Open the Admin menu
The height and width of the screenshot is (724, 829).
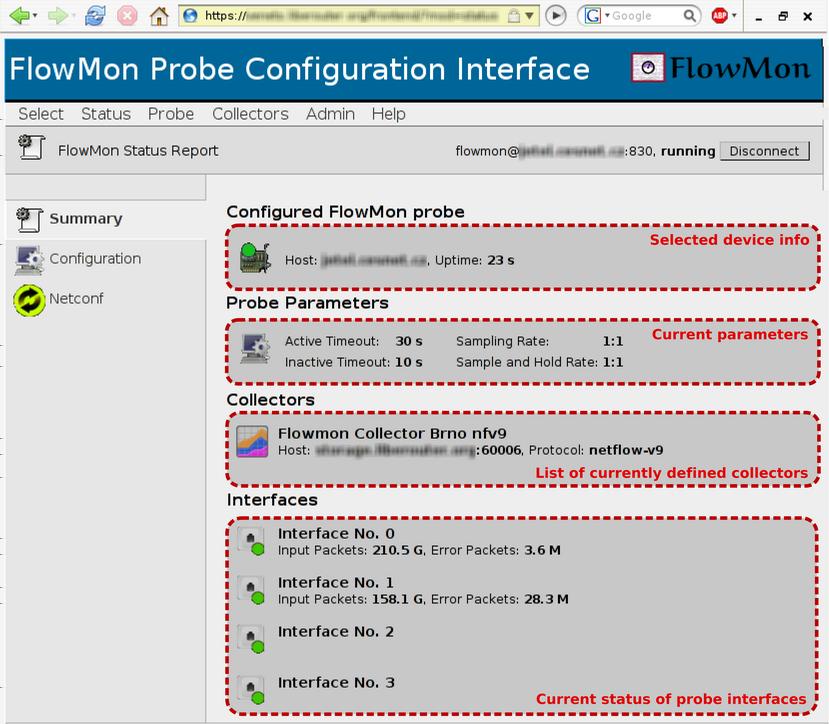330,114
